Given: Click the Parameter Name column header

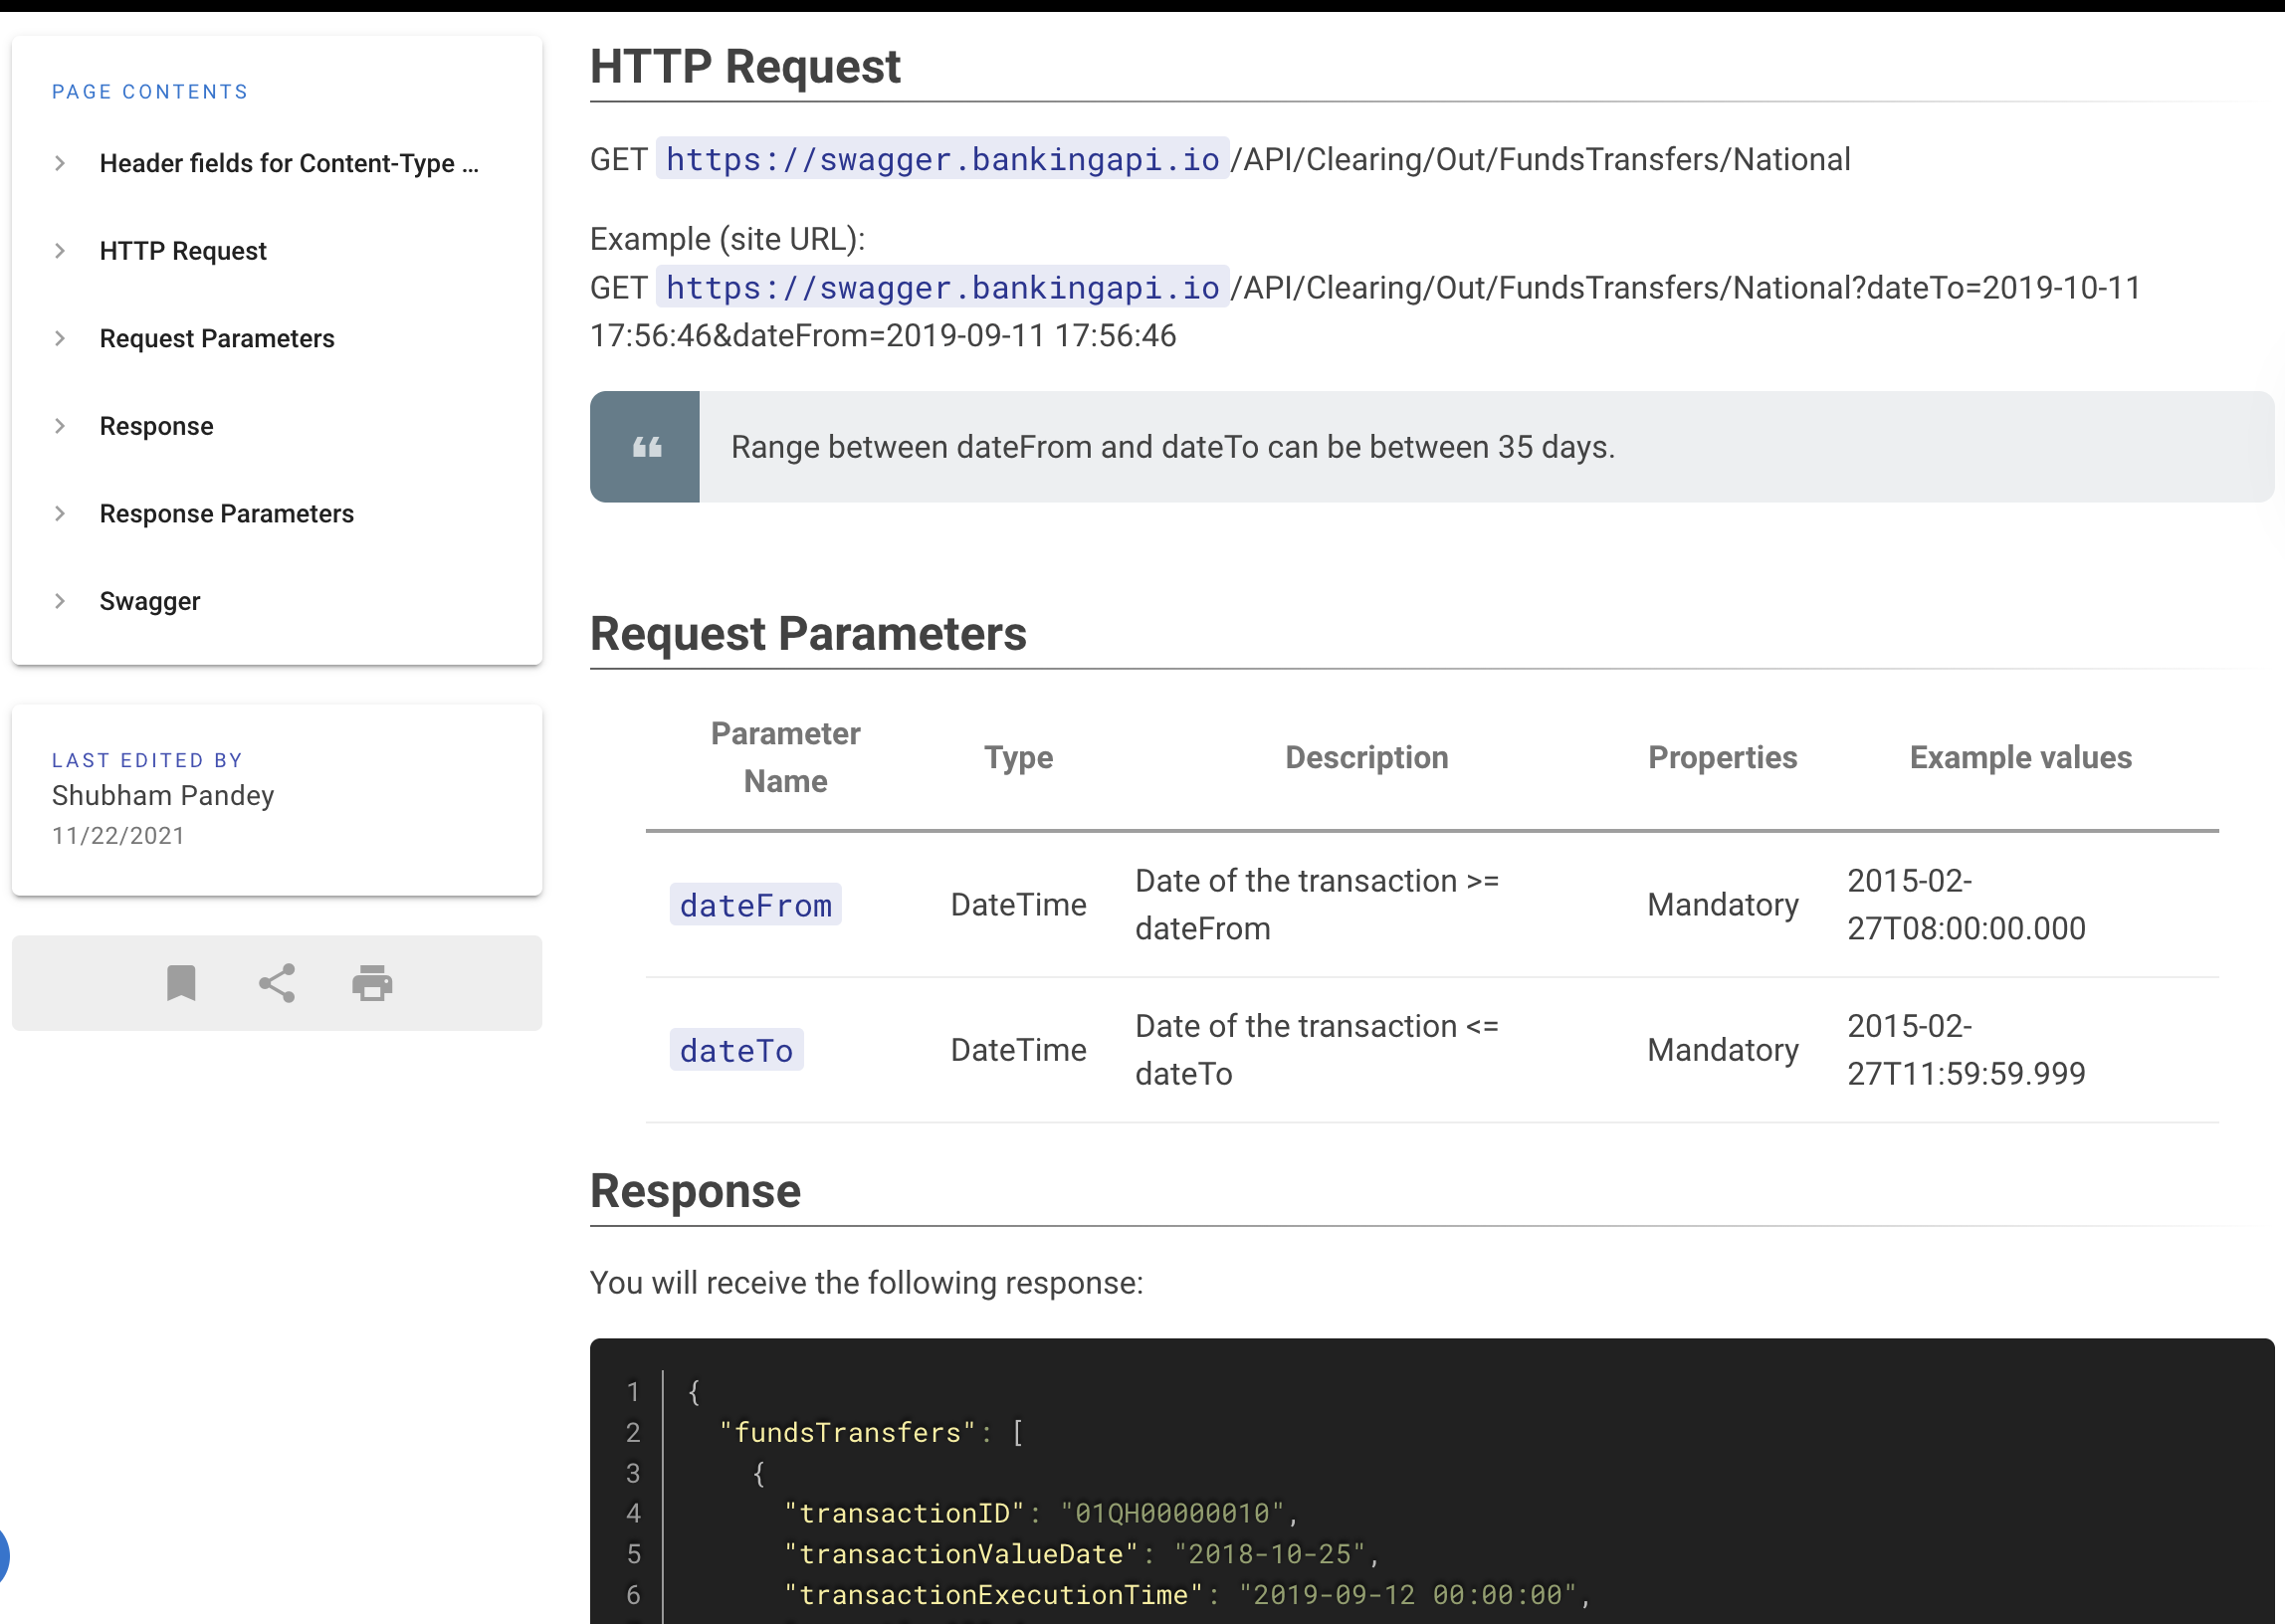Looking at the screenshot, I should (x=785, y=757).
